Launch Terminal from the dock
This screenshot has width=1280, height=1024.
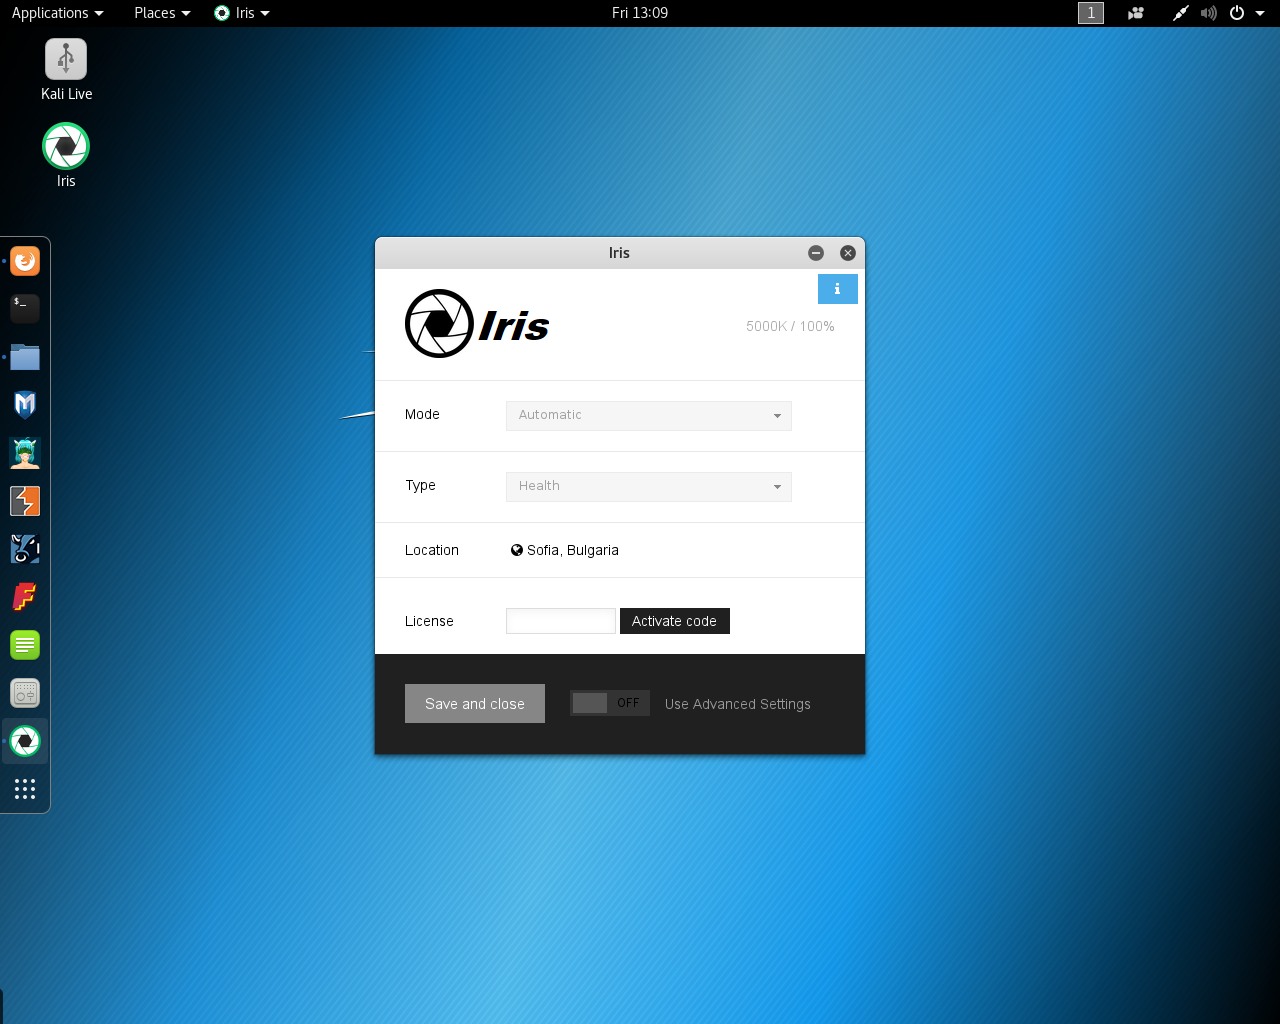pos(25,308)
